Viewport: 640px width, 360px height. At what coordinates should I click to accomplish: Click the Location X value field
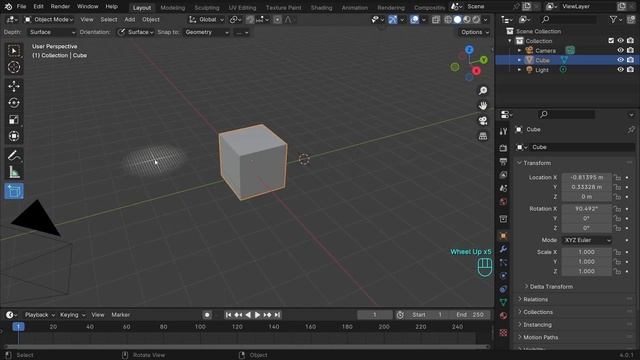point(587,177)
